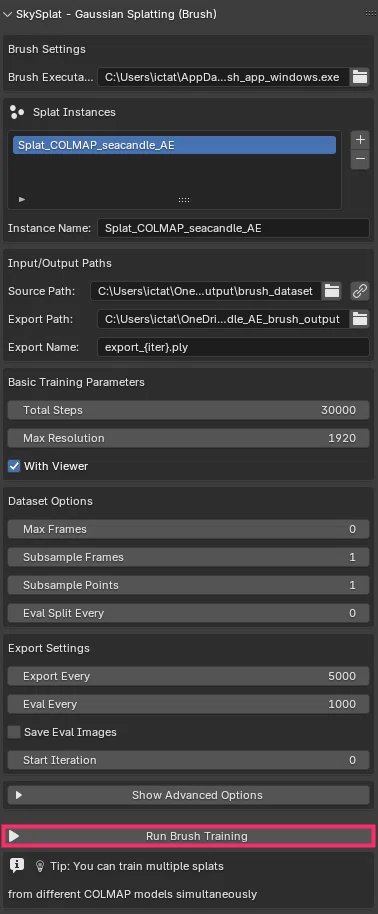
Task: Click the link icon beside Source Path
Action: click(x=360, y=291)
